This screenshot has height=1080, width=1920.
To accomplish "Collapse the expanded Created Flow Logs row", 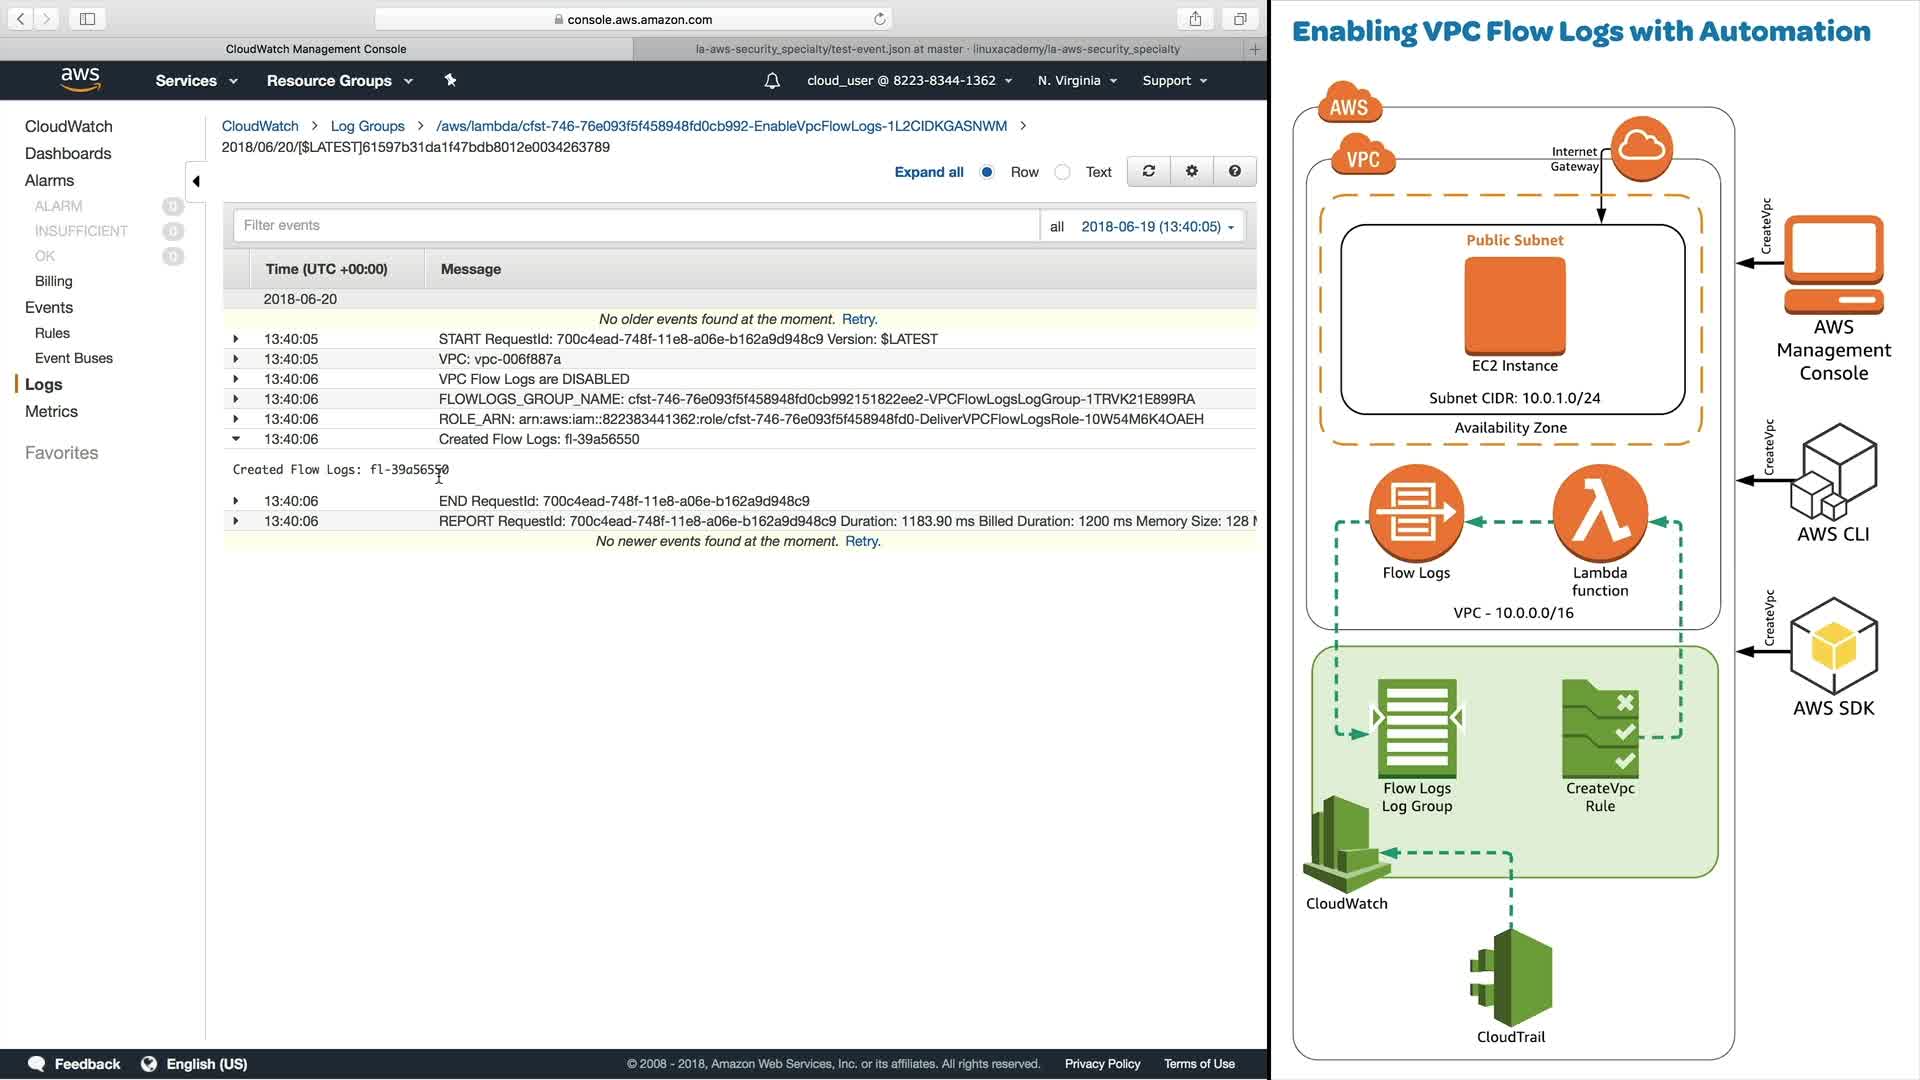I will click(236, 439).
